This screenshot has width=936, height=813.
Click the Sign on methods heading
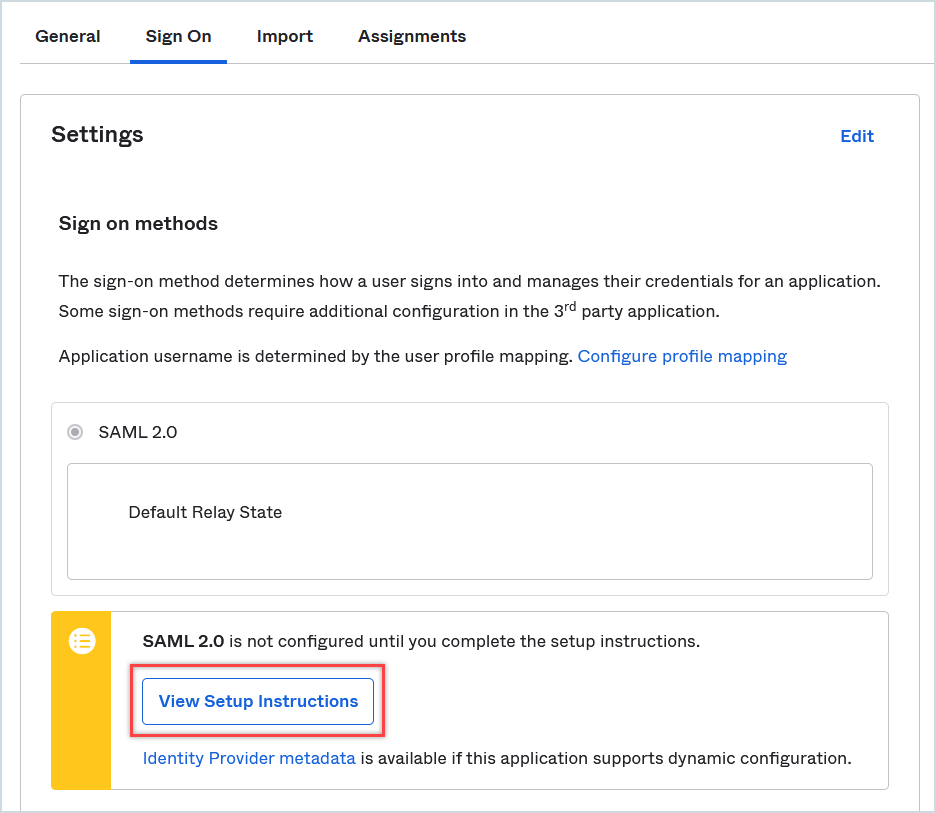(x=138, y=223)
